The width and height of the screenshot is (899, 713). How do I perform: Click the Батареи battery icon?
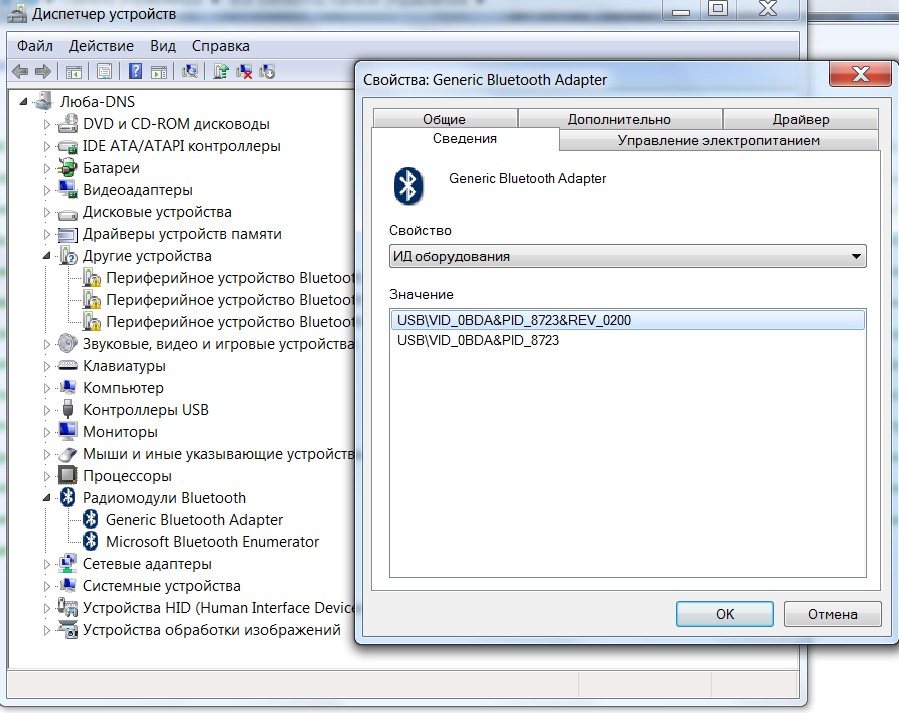(x=68, y=167)
